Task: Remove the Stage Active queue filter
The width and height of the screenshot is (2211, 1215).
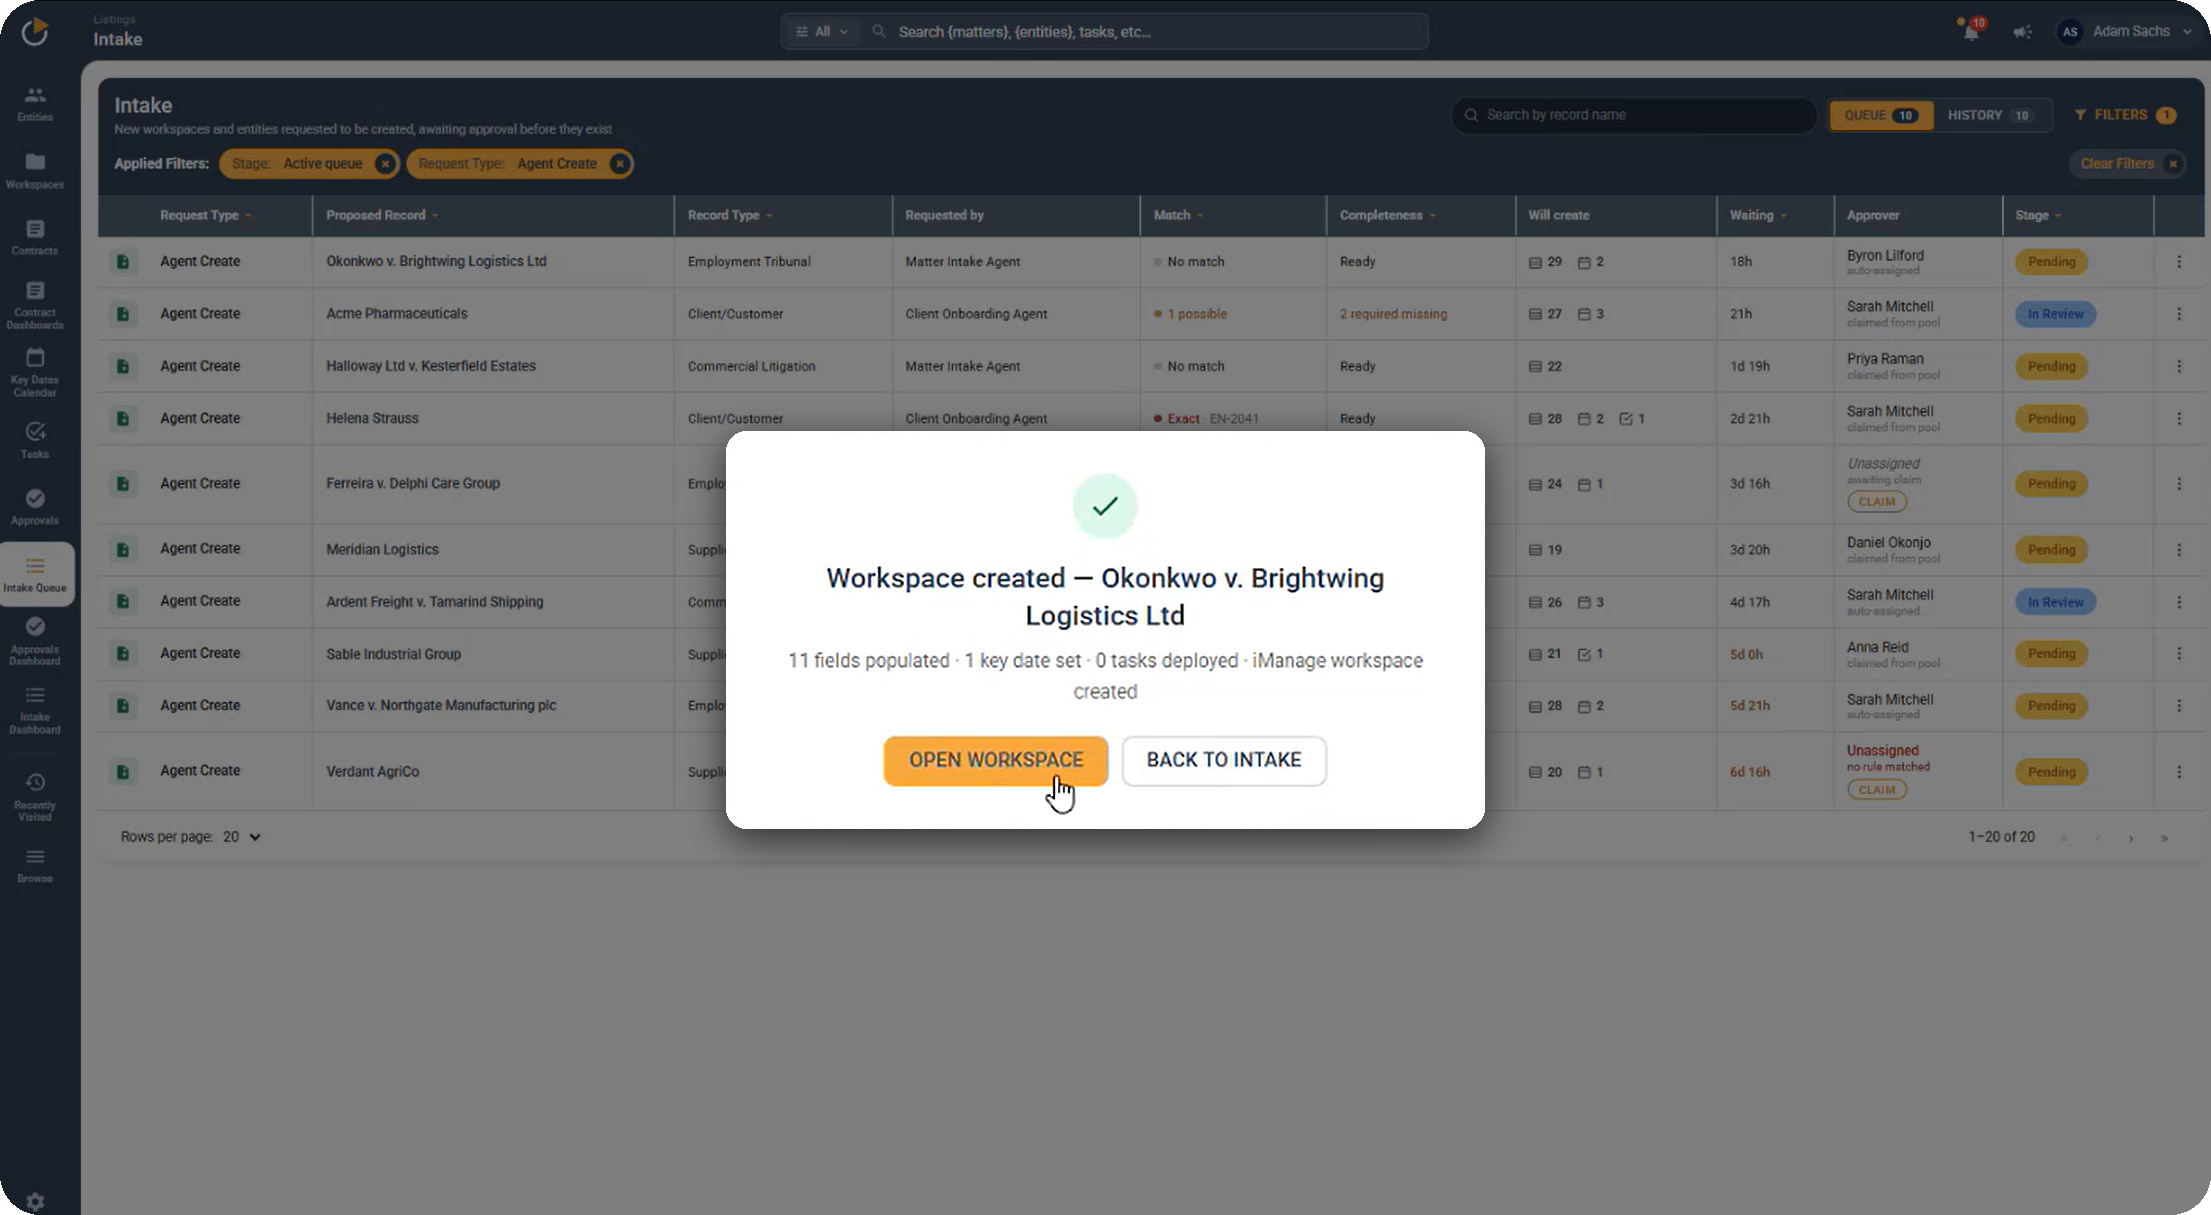Action: tap(385, 164)
